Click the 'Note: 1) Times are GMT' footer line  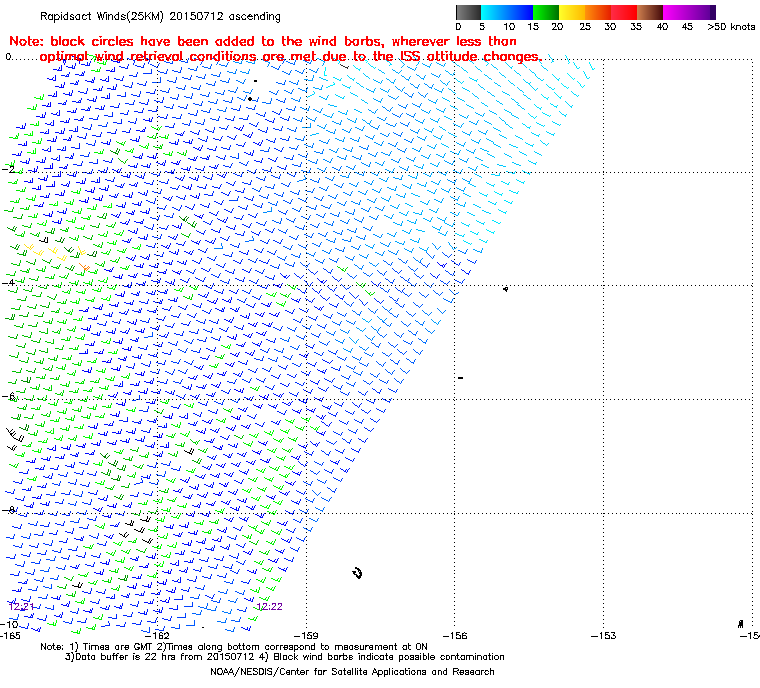(234, 647)
